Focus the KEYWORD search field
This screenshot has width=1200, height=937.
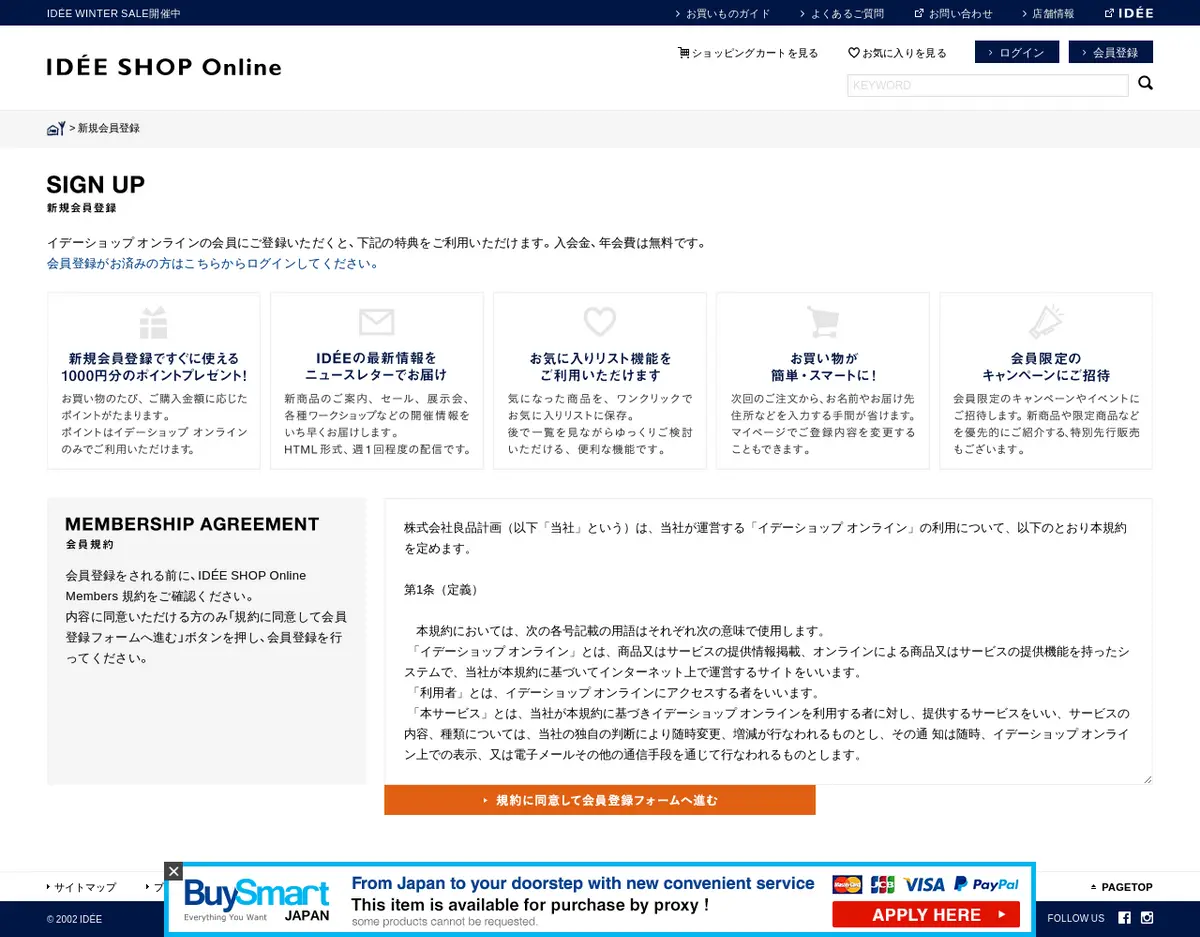[x=988, y=85]
